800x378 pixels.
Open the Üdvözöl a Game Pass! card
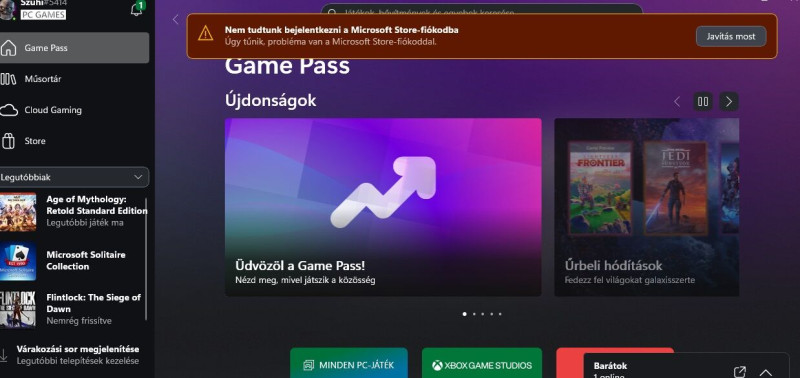click(383, 207)
